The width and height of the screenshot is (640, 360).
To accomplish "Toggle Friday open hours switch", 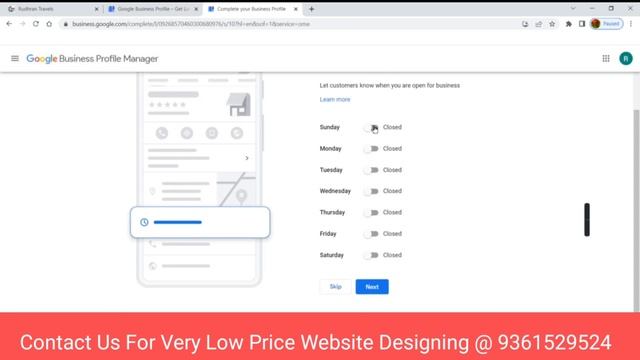I will click(x=371, y=233).
